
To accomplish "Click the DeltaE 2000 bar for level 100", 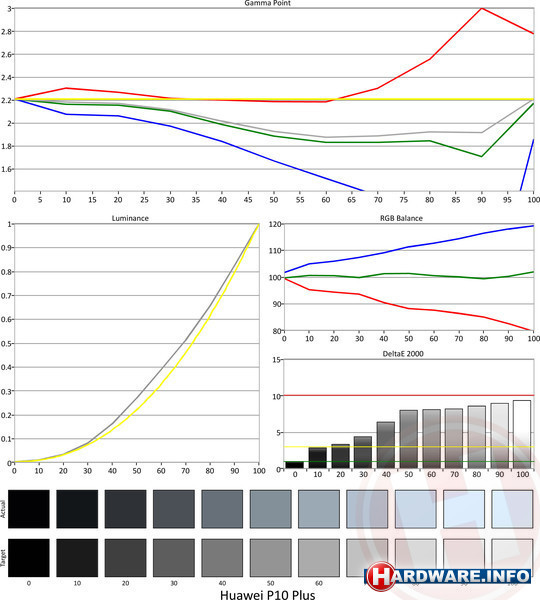I will (x=522, y=434).
